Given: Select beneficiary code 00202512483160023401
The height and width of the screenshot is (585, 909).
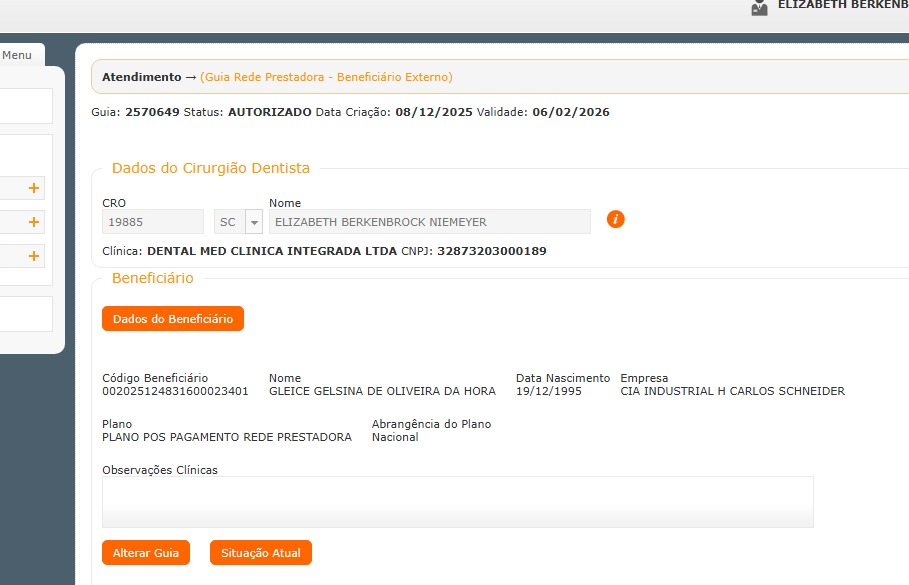Looking at the screenshot, I should (x=175, y=391).
